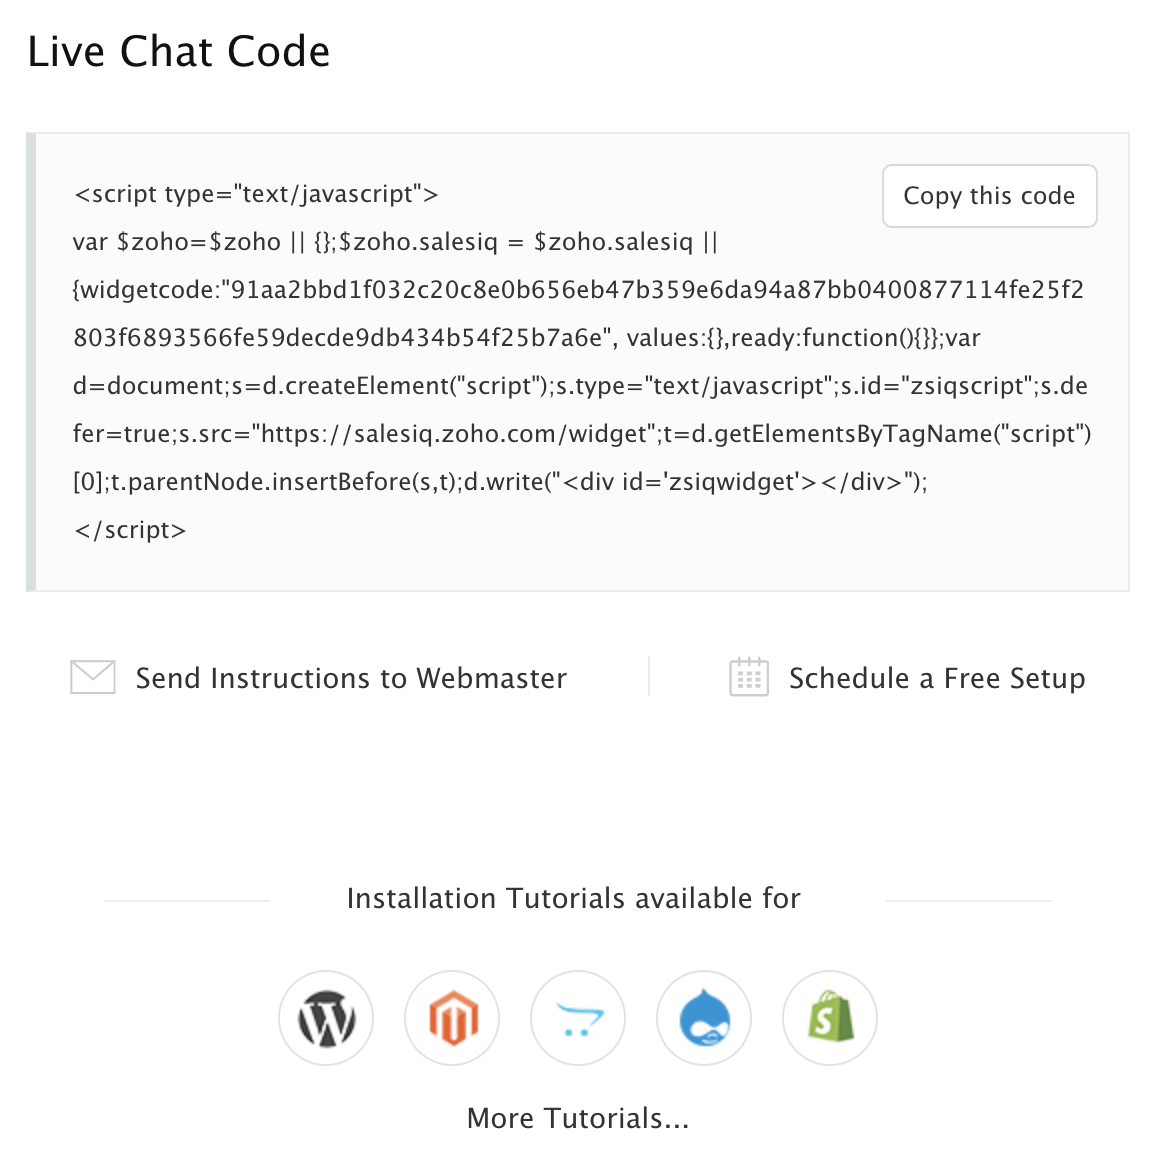Click the d=document createElement code line
1172x1150 pixels.
pos(580,386)
